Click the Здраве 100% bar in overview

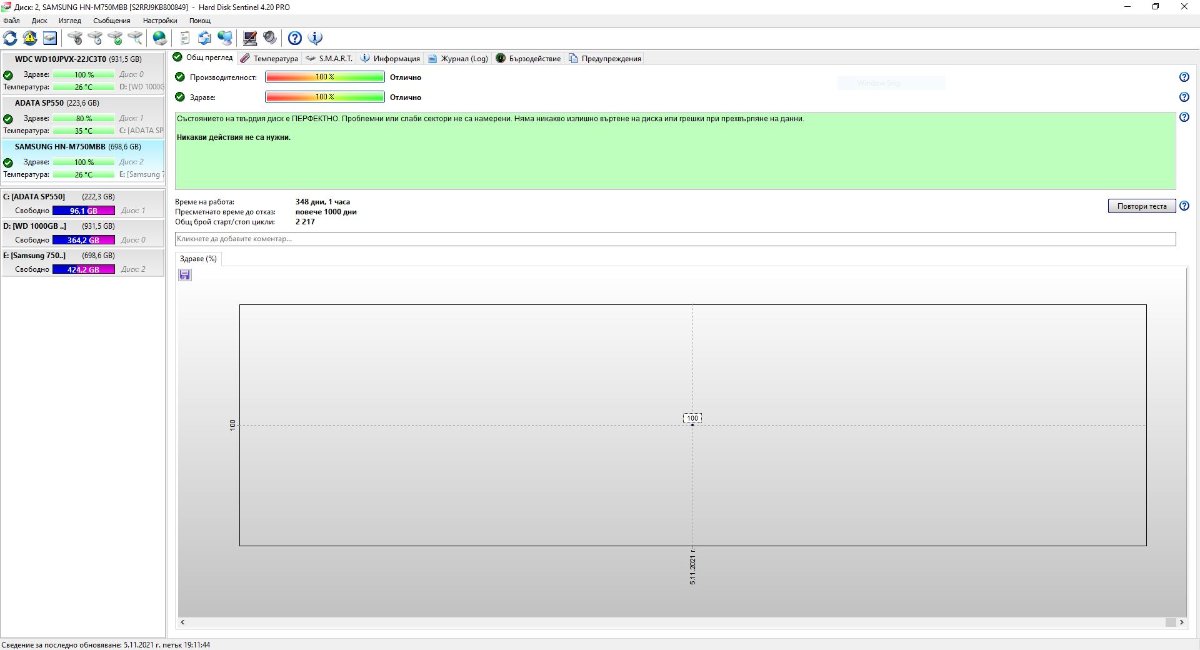325,97
